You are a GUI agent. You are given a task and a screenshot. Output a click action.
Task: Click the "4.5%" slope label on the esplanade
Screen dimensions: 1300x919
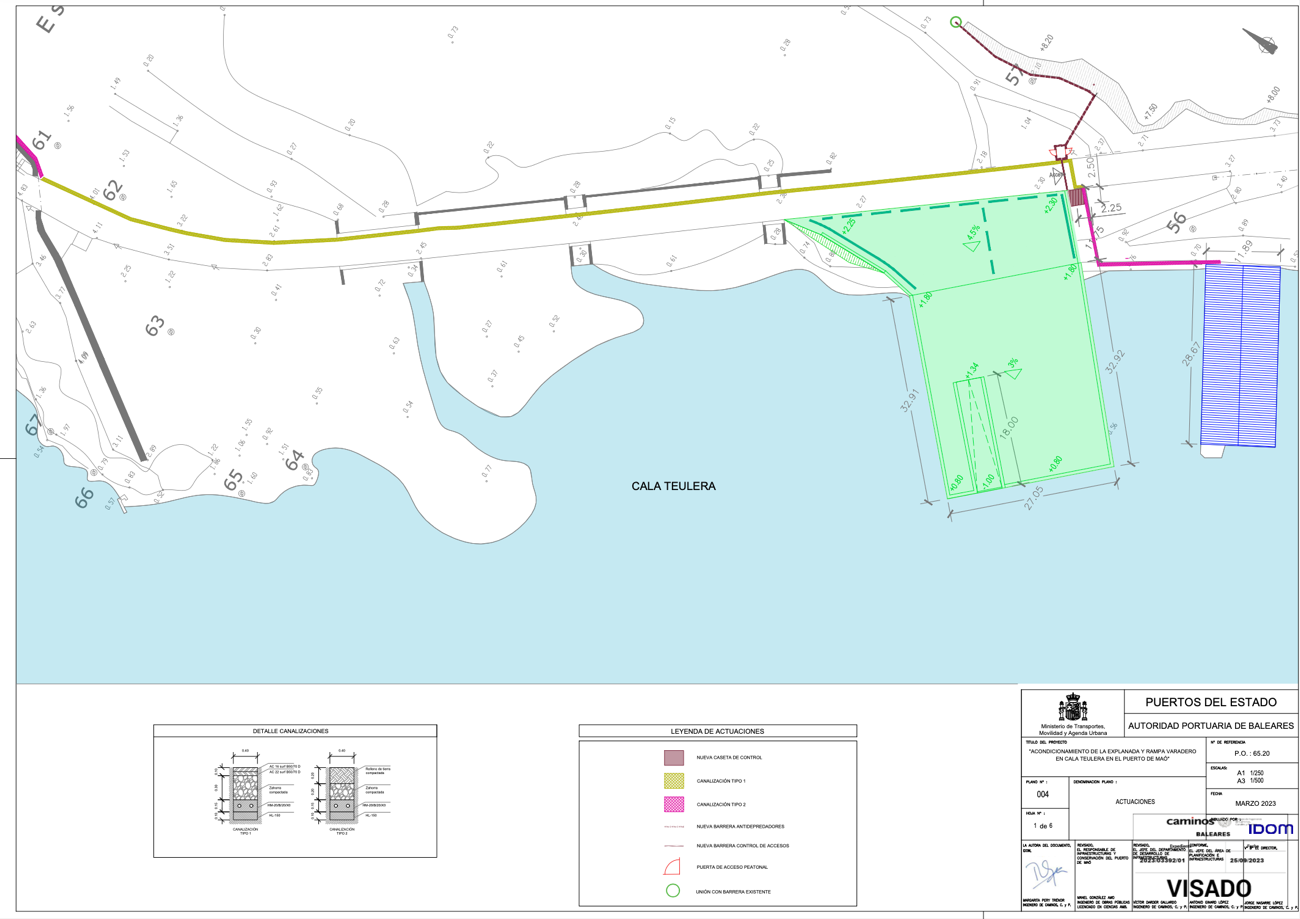click(972, 234)
